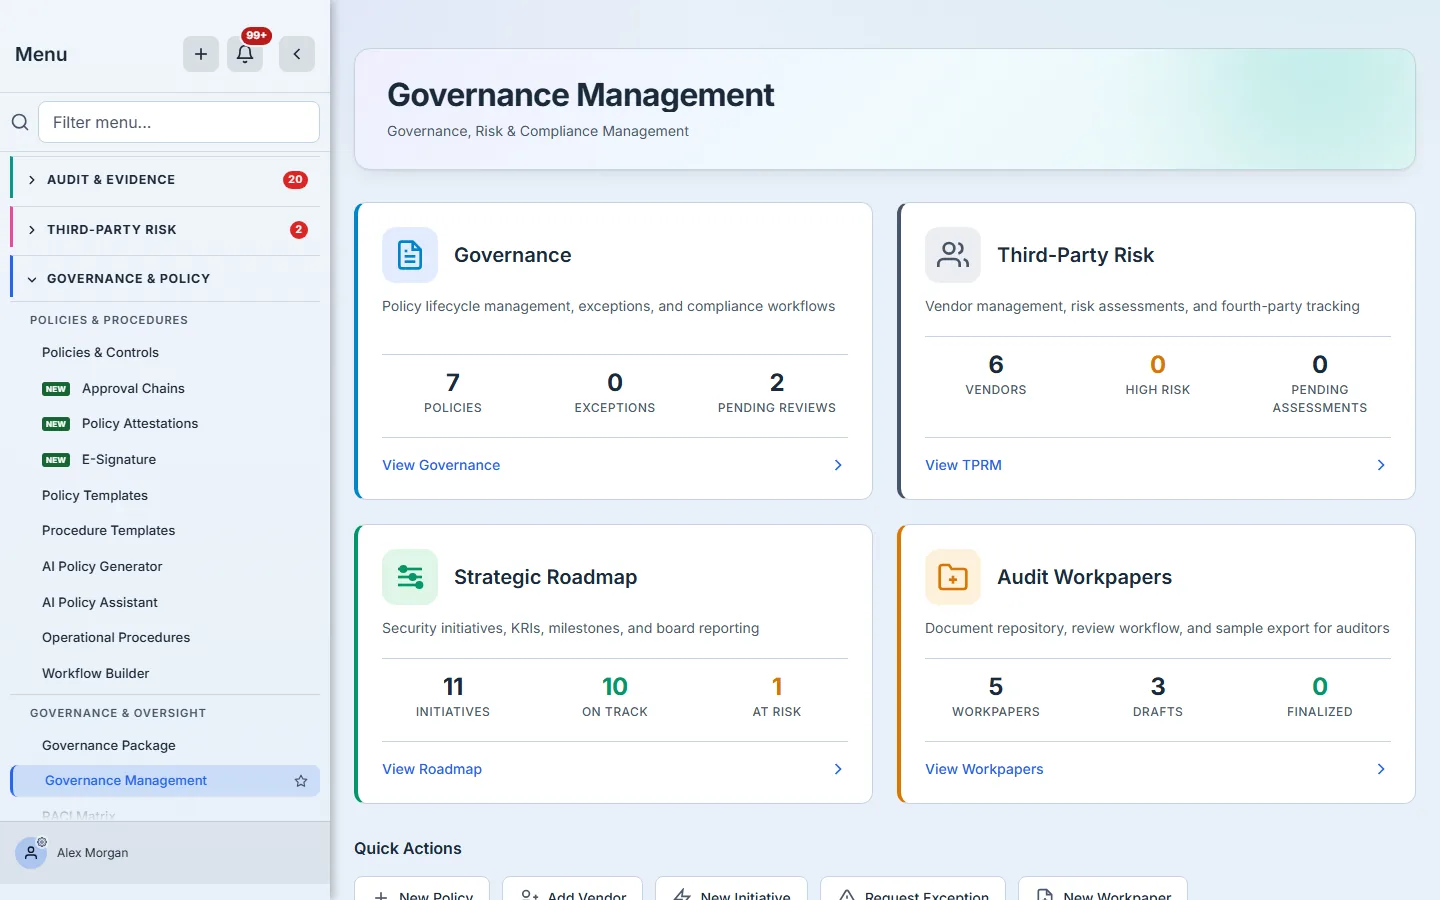
Task: Click the Policies & Procedures group heading
Action: [109, 320]
